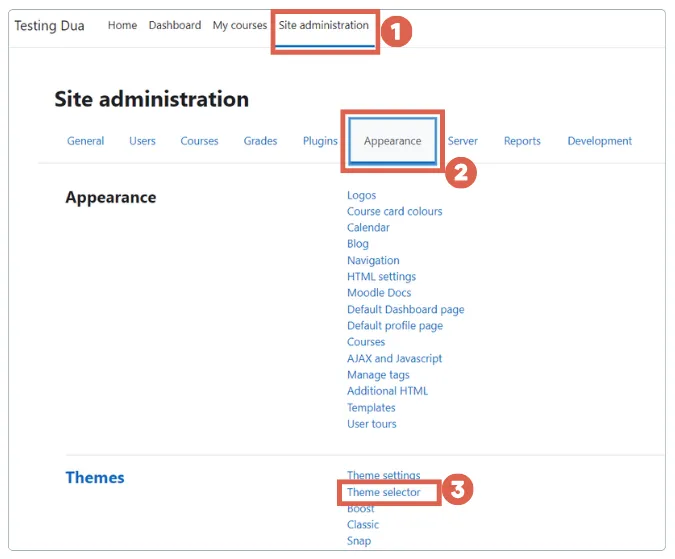Screen dimensions: 675x559
Task: Open Default Dashboard page link
Action: click(406, 310)
